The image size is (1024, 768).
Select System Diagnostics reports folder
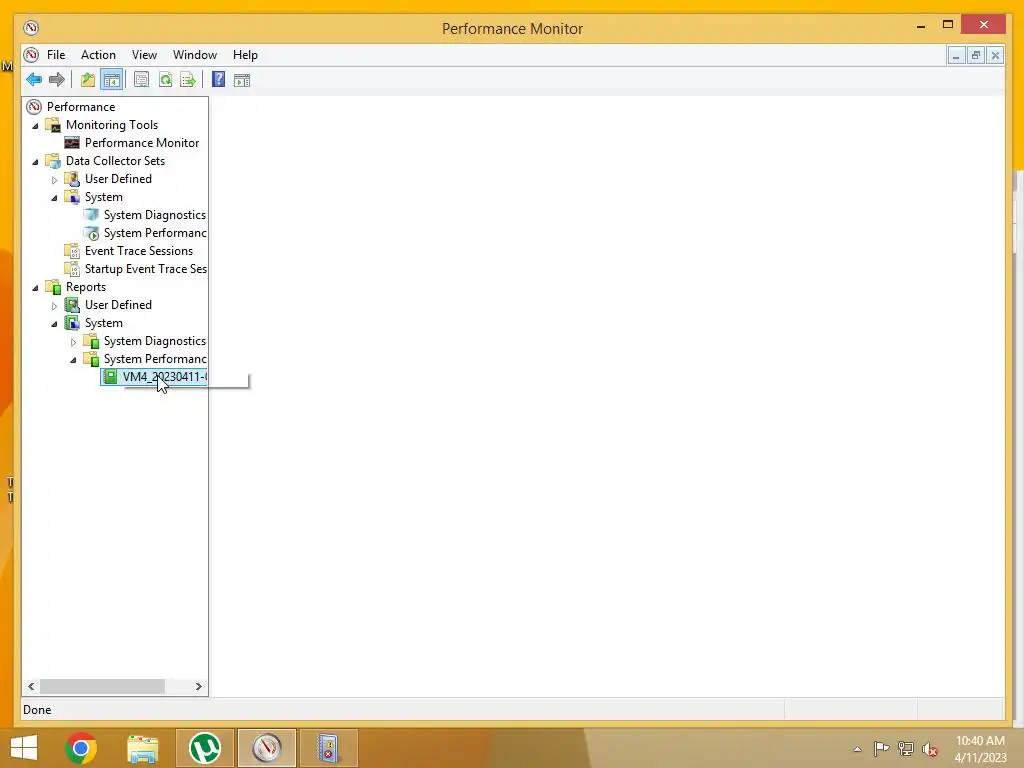tap(155, 341)
